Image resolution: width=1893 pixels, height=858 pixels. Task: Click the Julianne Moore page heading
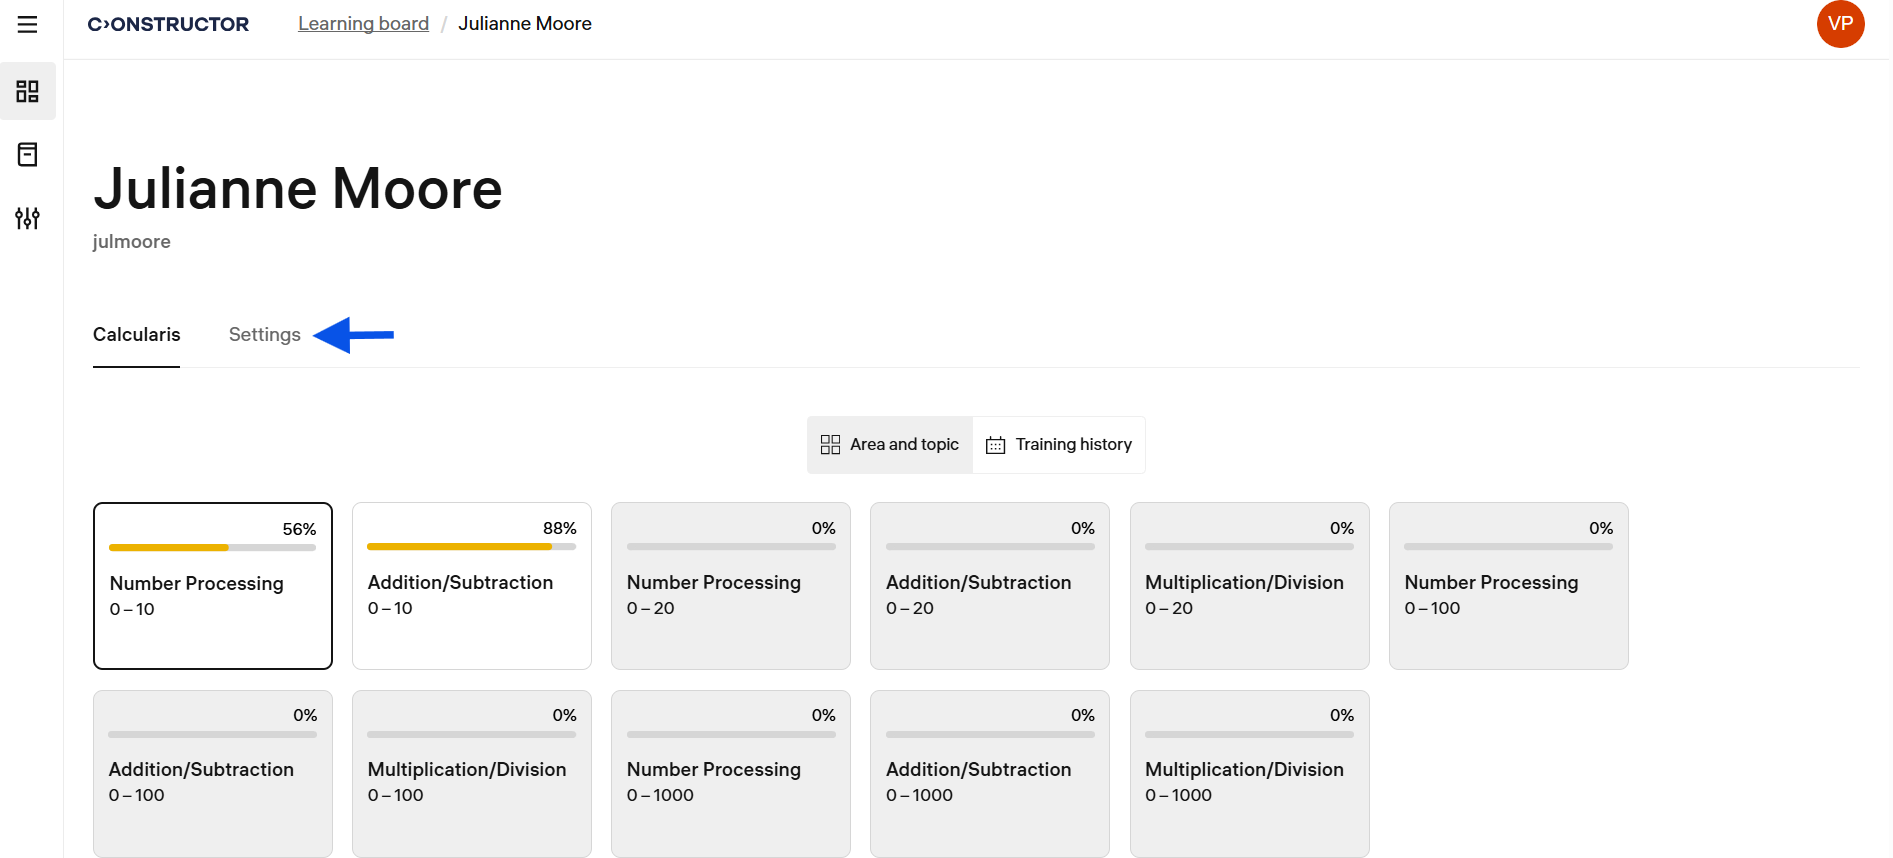click(x=298, y=189)
